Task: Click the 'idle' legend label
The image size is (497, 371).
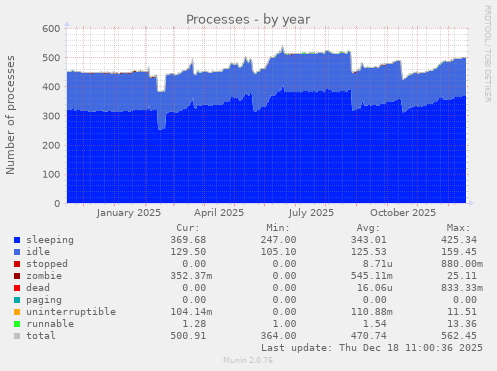Action: tap(38, 252)
